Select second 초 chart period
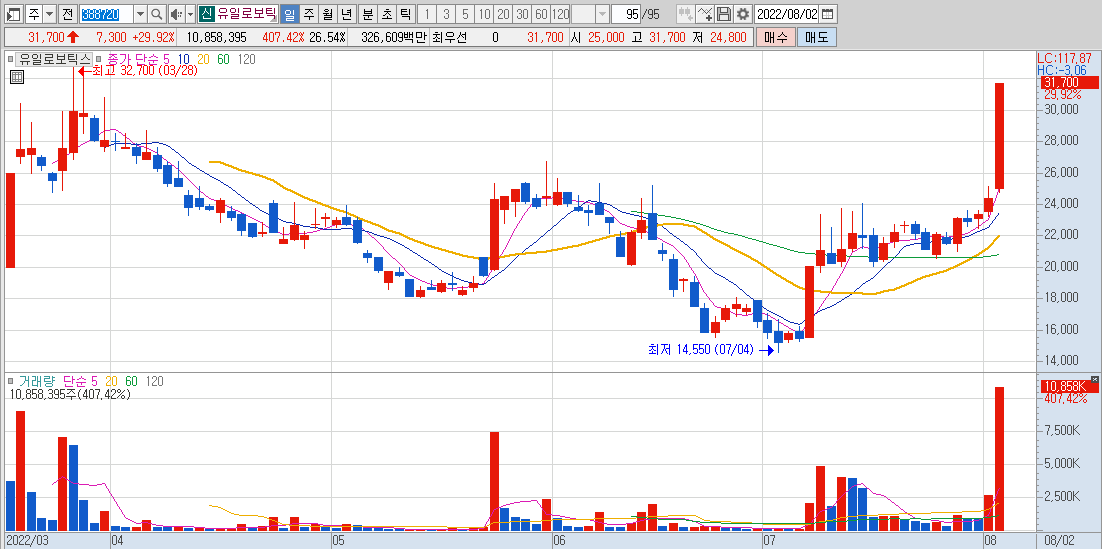 coord(386,14)
